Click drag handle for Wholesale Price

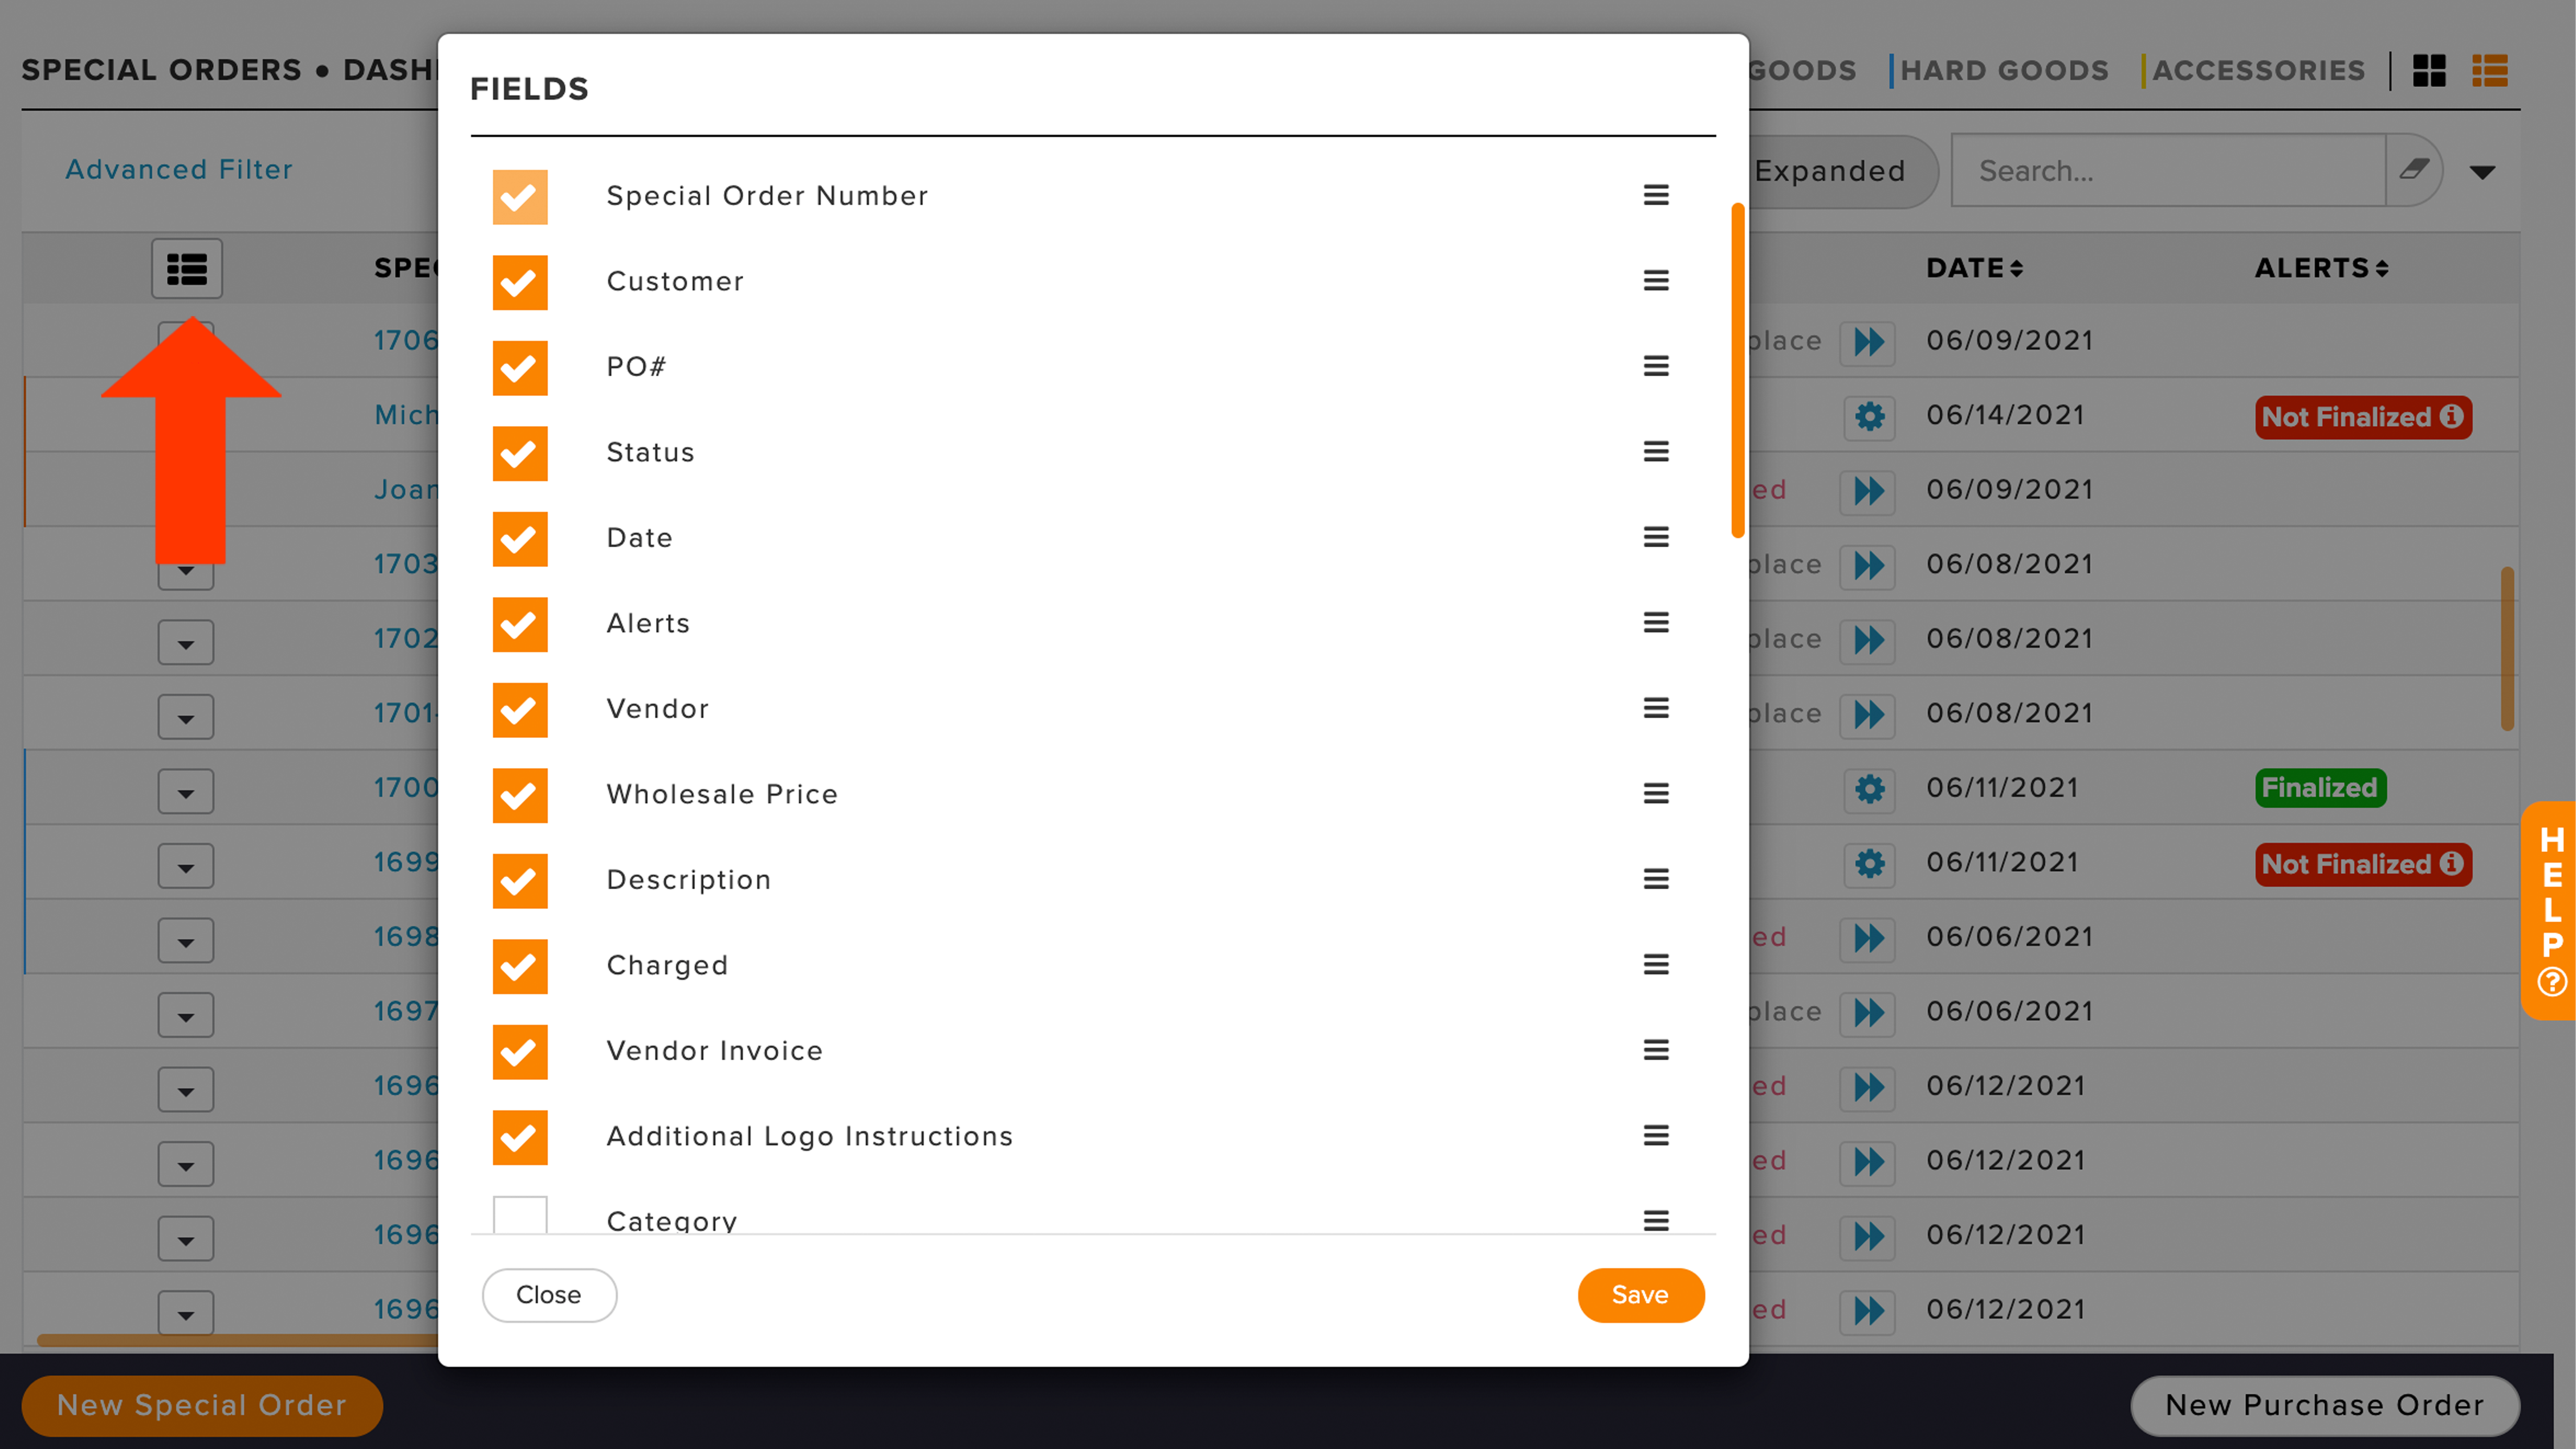(1656, 794)
